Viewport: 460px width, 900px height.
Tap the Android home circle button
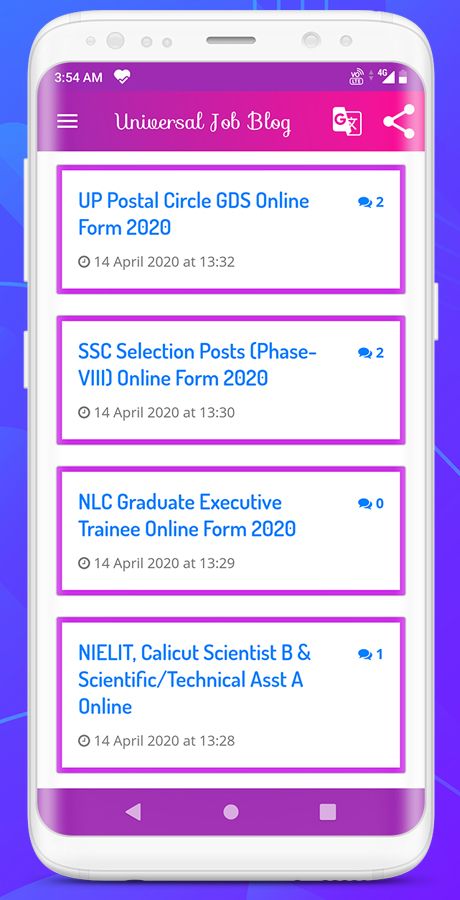231,812
